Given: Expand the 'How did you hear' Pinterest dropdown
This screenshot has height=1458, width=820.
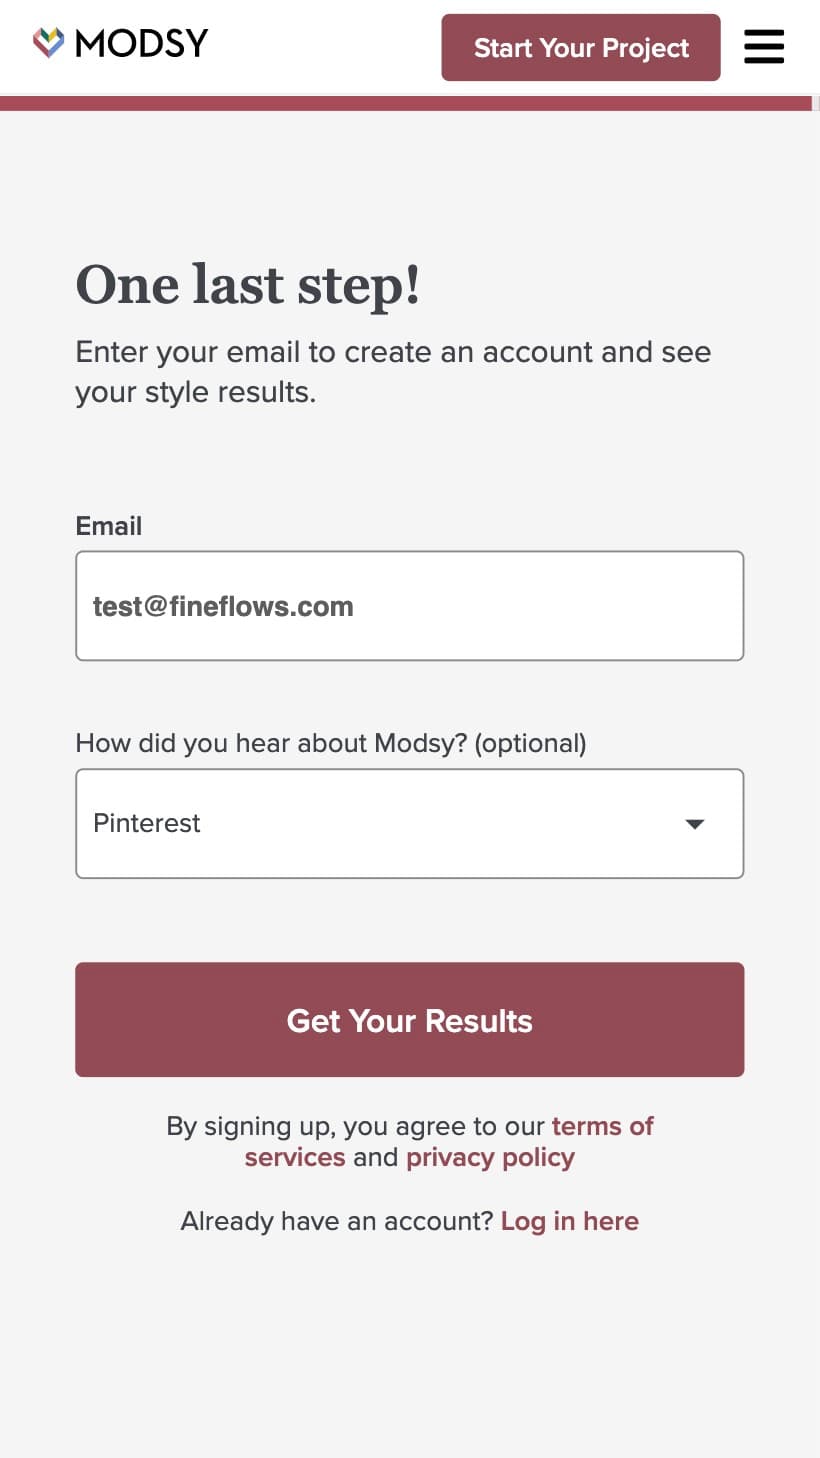Looking at the screenshot, I should click(410, 824).
